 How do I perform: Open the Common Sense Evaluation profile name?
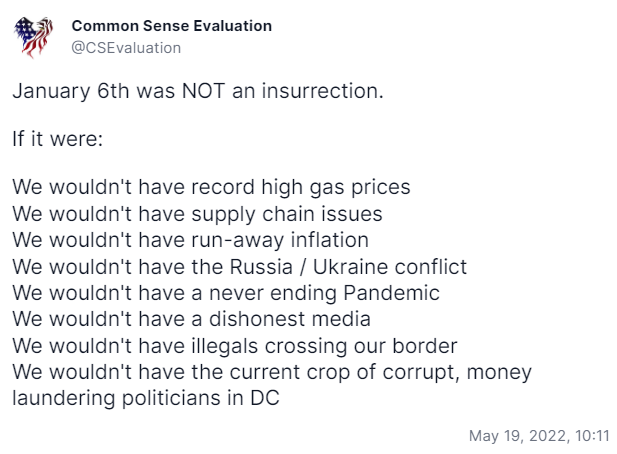(172, 26)
